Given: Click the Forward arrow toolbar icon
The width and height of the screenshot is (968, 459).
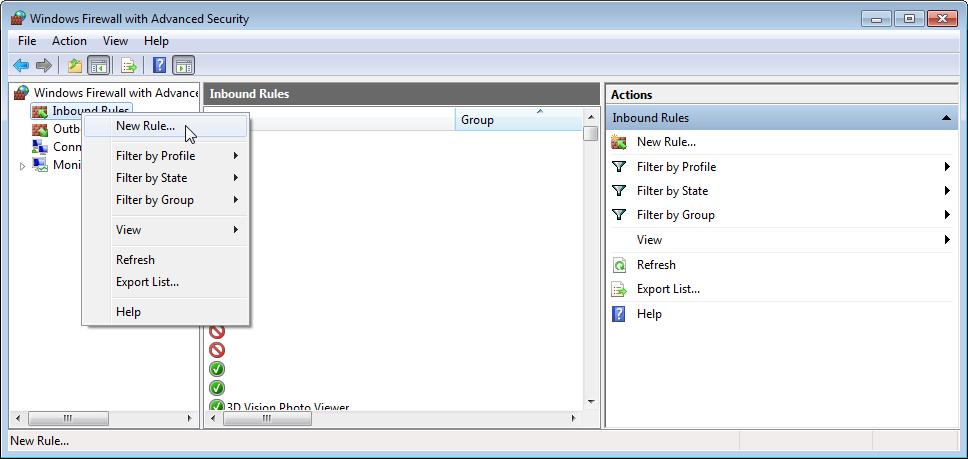Looking at the screenshot, I should coord(43,65).
